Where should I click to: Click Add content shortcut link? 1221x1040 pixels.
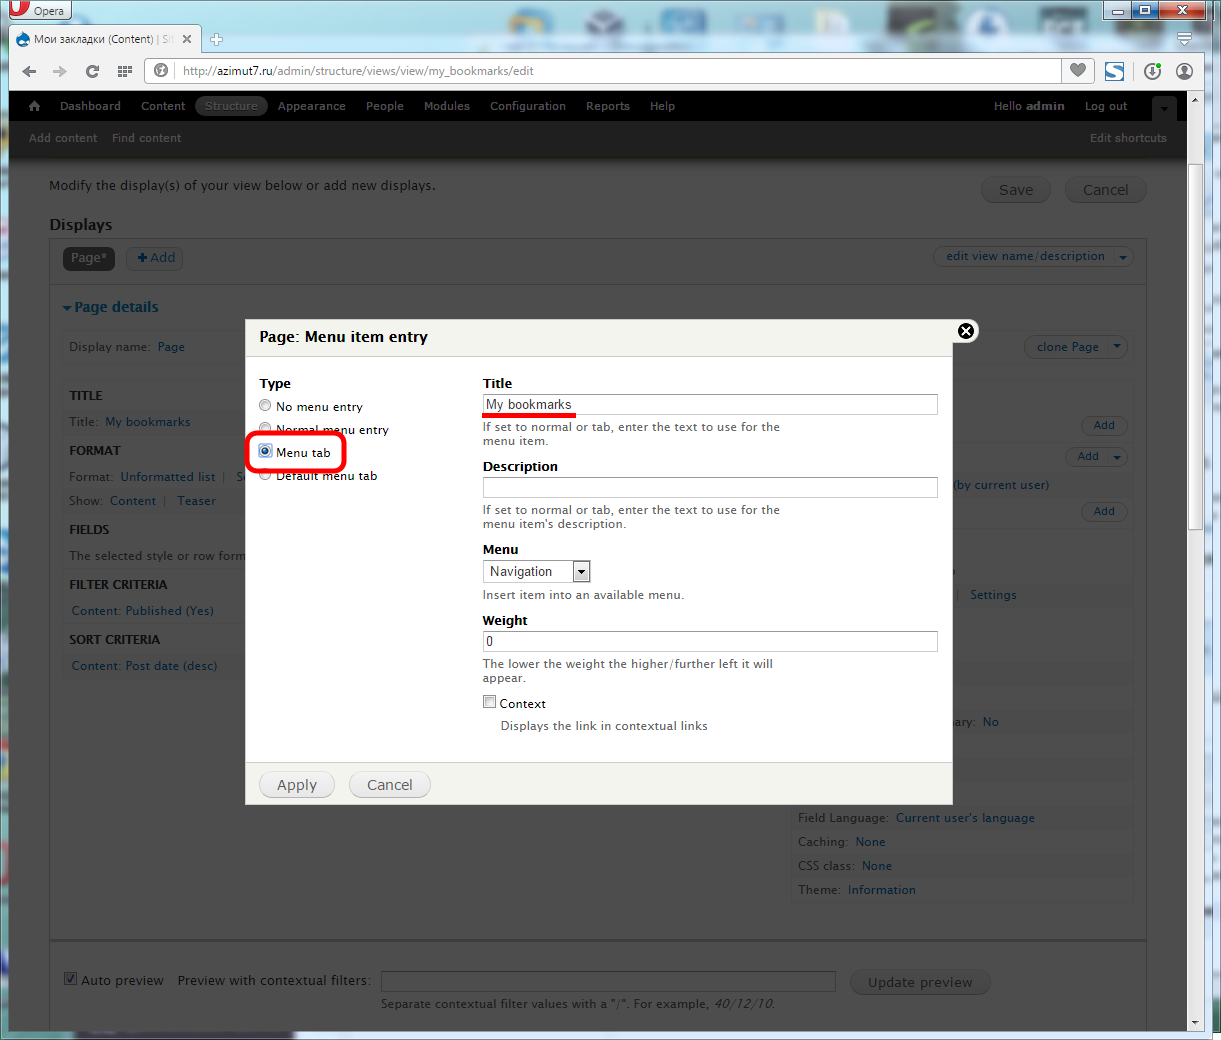[x=63, y=138]
